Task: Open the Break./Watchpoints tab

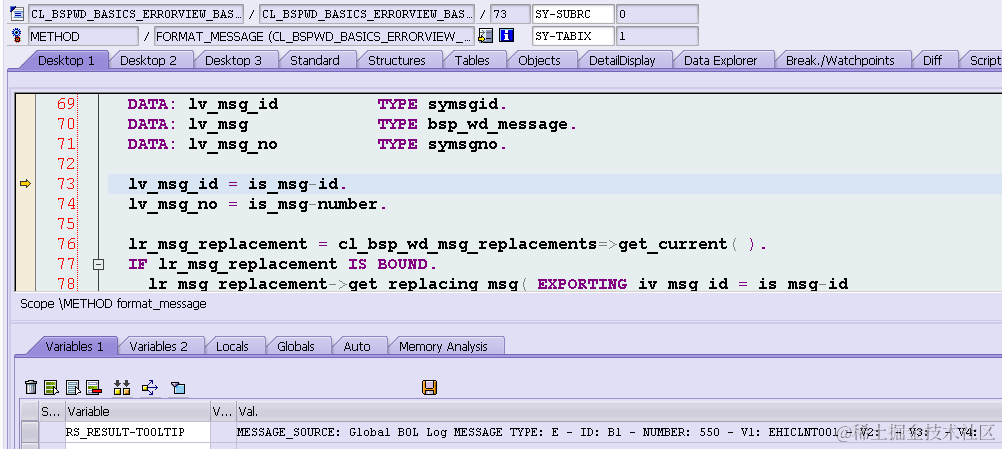Action: click(x=840, y=61)
